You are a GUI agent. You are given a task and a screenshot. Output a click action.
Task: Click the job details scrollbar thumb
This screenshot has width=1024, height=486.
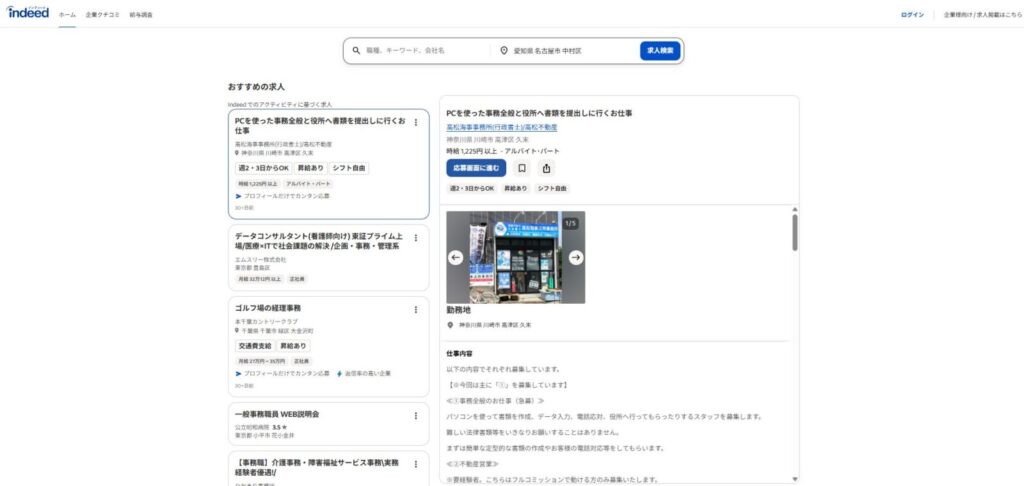click(795, 233)
